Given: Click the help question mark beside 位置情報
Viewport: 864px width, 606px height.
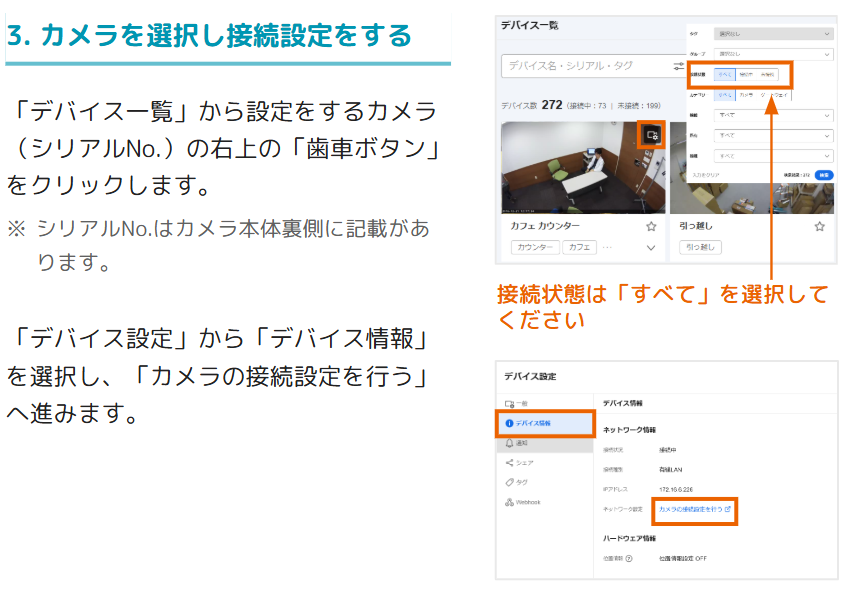Looking at the screenshot, I should [x=629, y=559].
